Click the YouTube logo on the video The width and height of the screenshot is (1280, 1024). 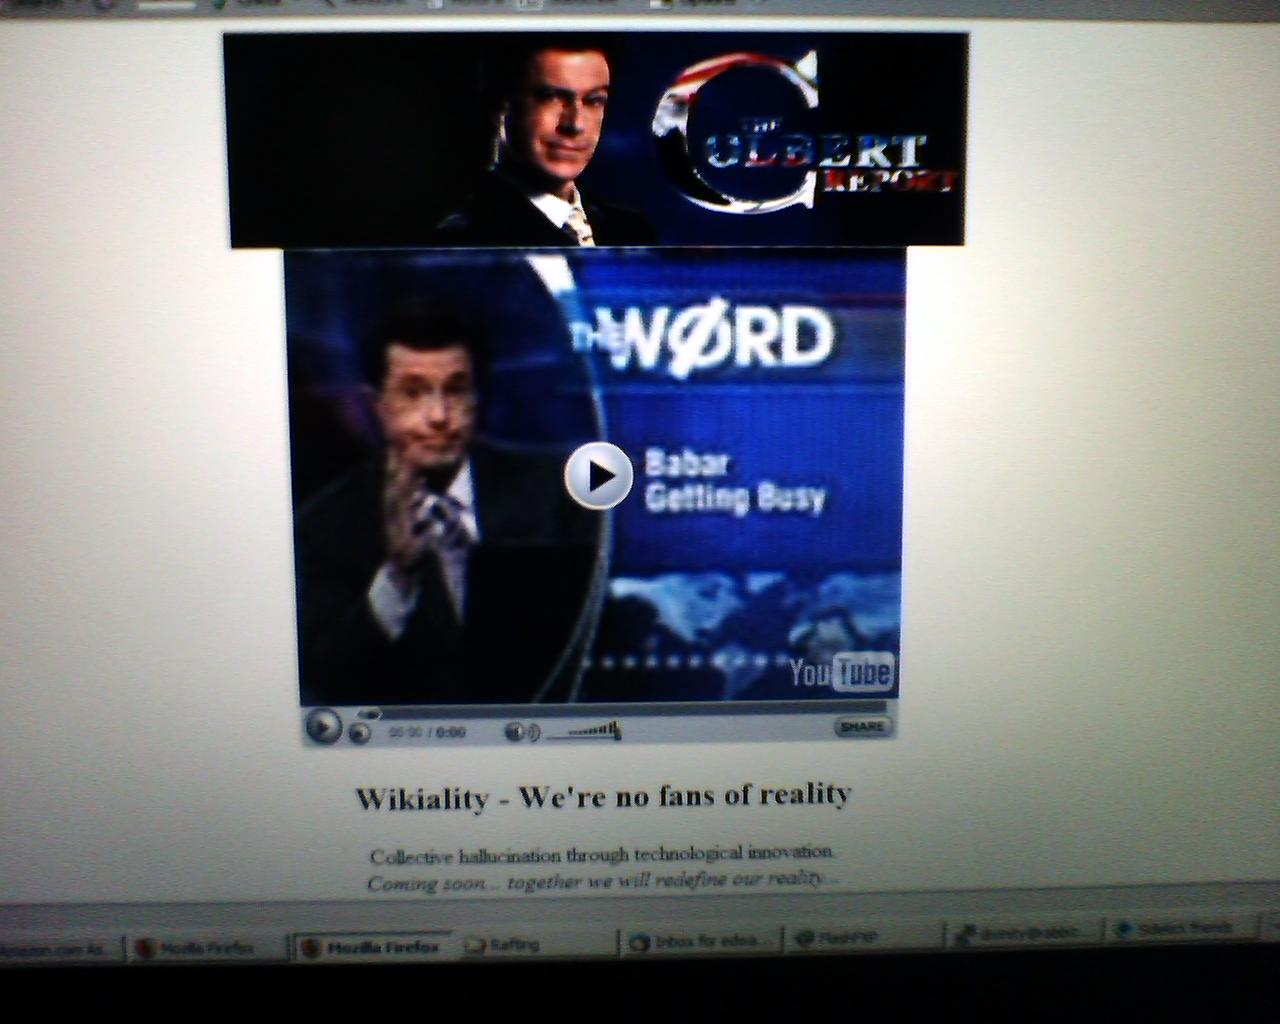tap(841, 672)
